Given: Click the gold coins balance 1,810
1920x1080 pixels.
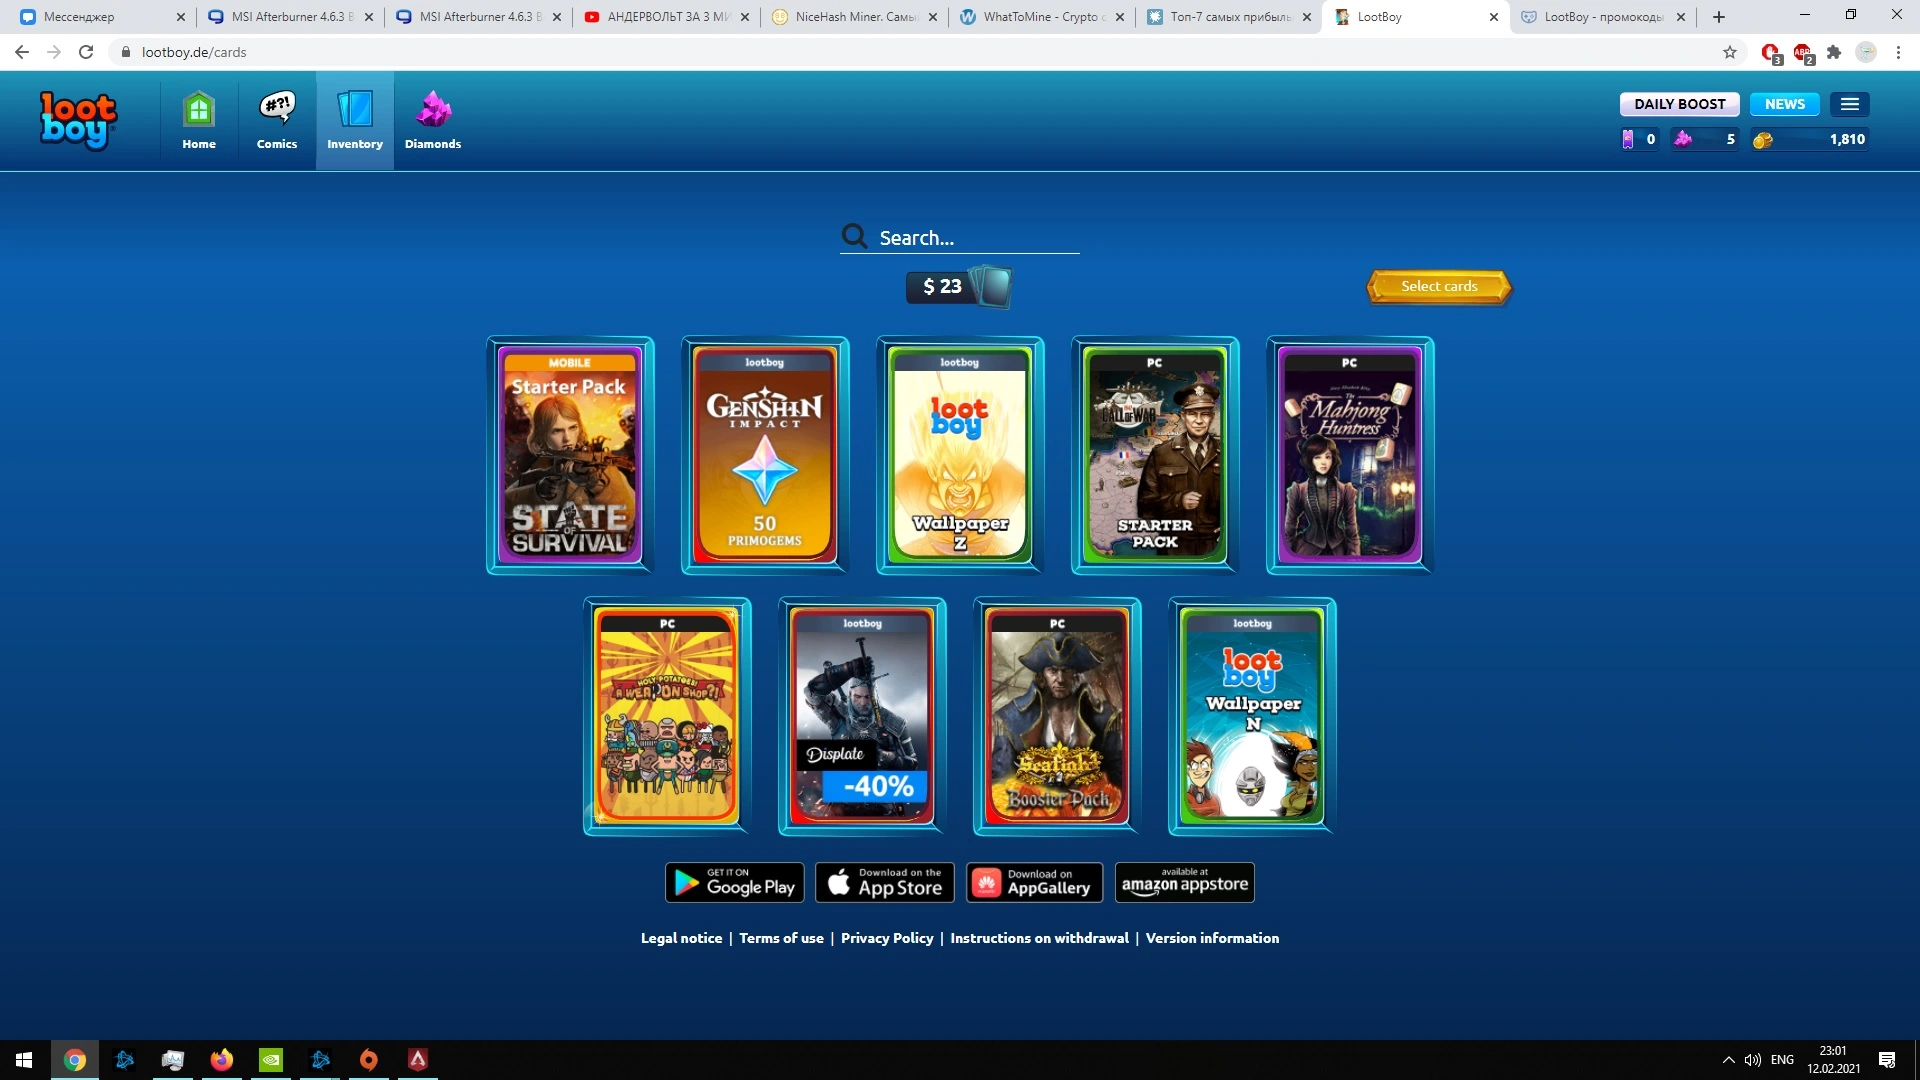Looking at the screenshot, I should coord(1809,140).
